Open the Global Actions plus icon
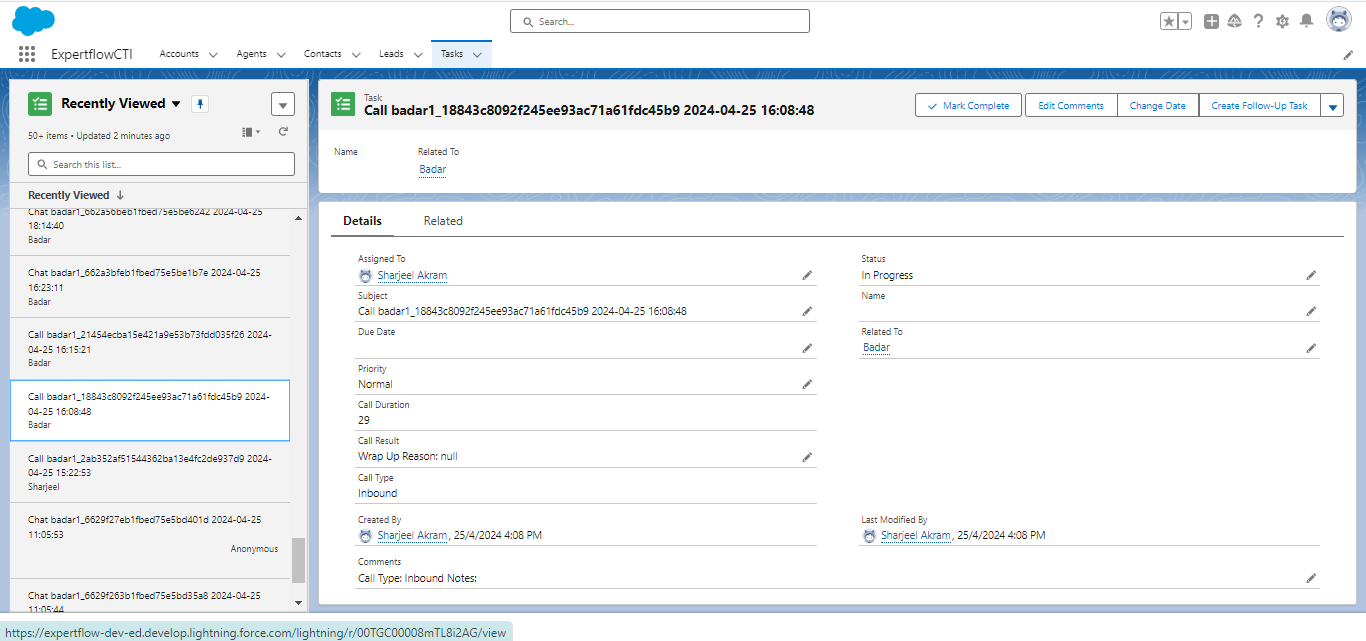 point(1211,21)
